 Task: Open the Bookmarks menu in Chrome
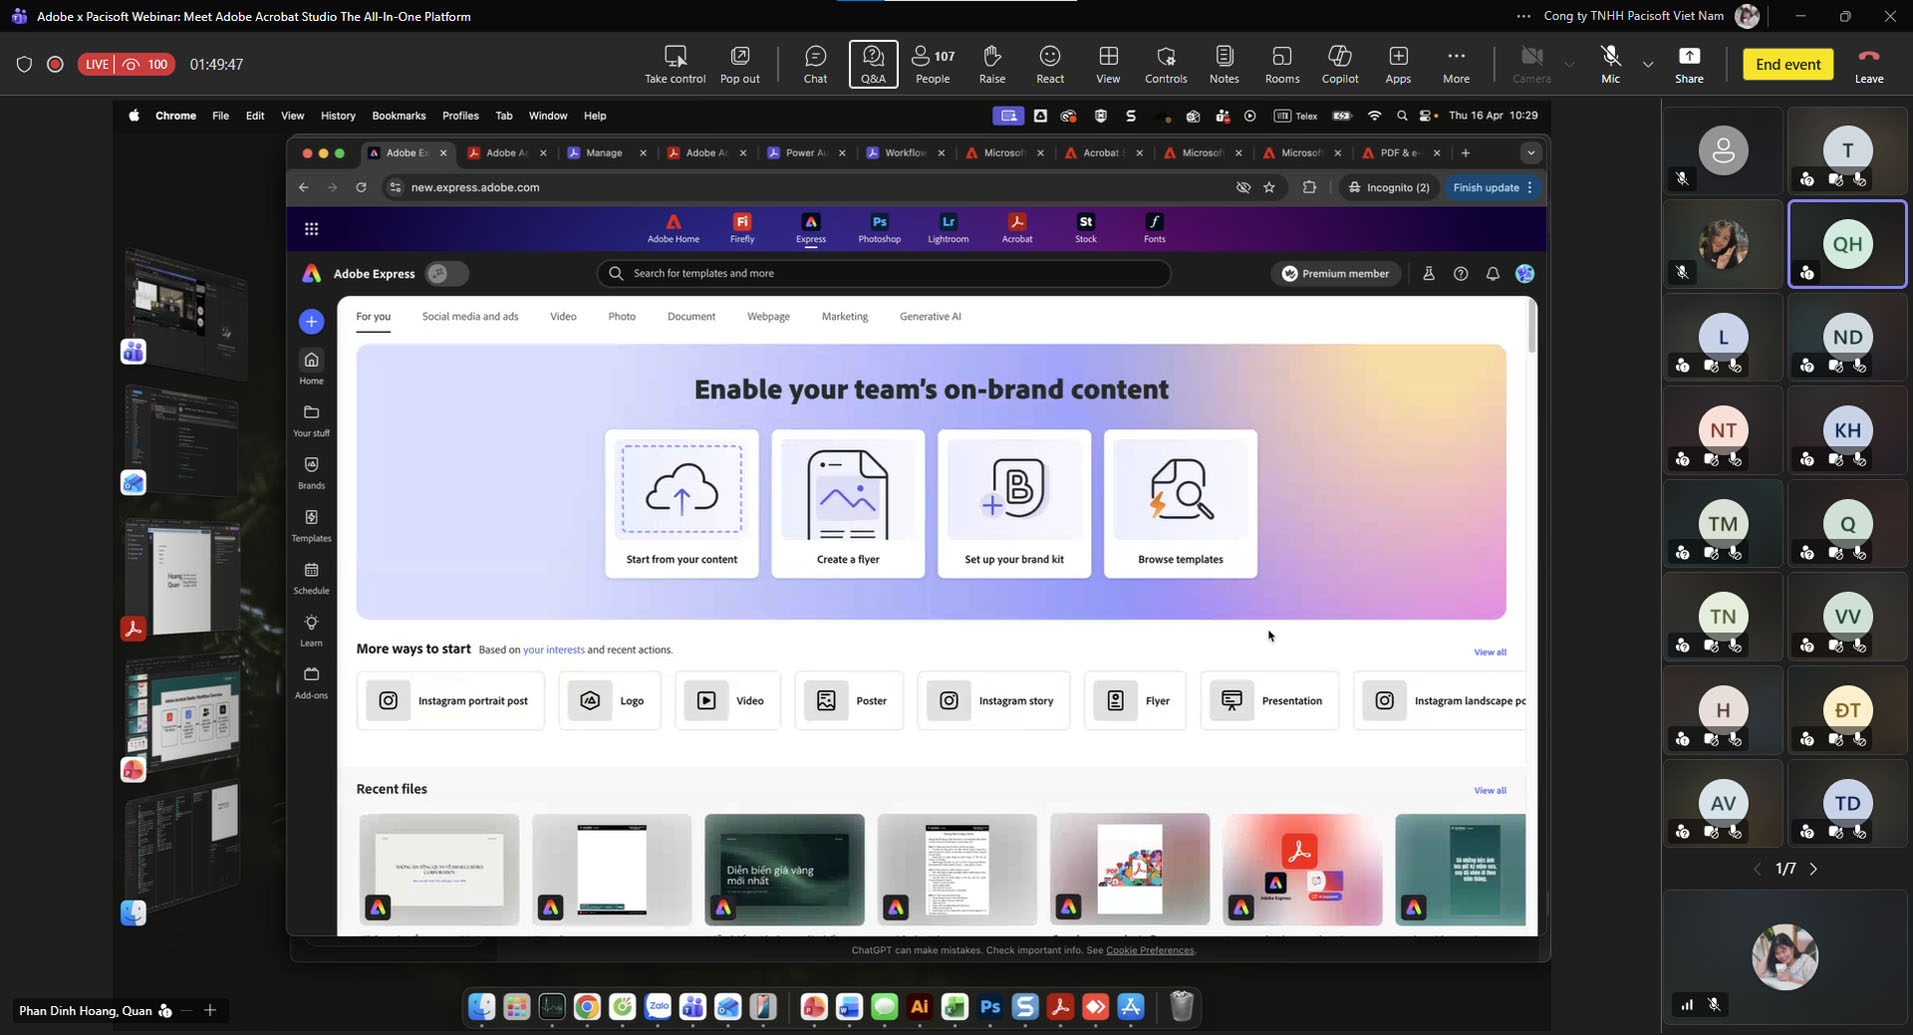coord(398,116)
